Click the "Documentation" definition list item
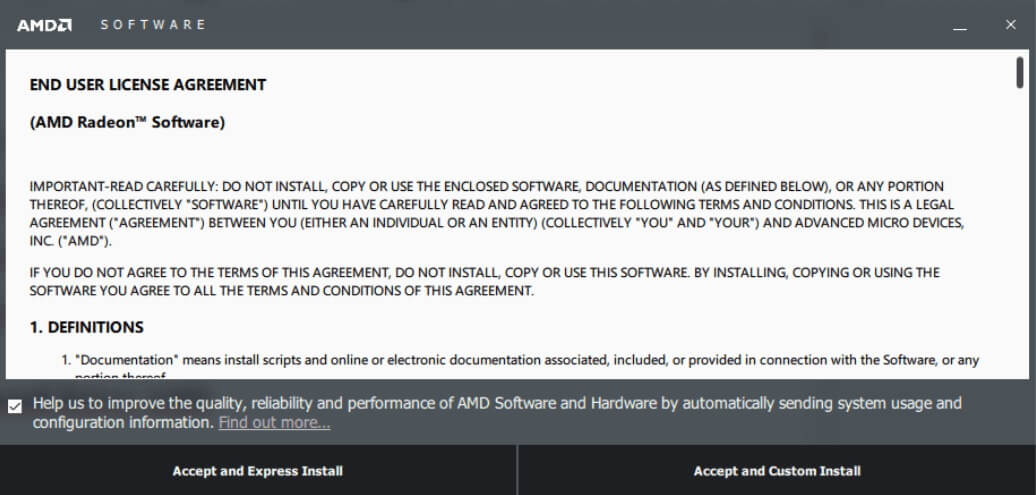The image size is (1036, 495). click(521, 367)
